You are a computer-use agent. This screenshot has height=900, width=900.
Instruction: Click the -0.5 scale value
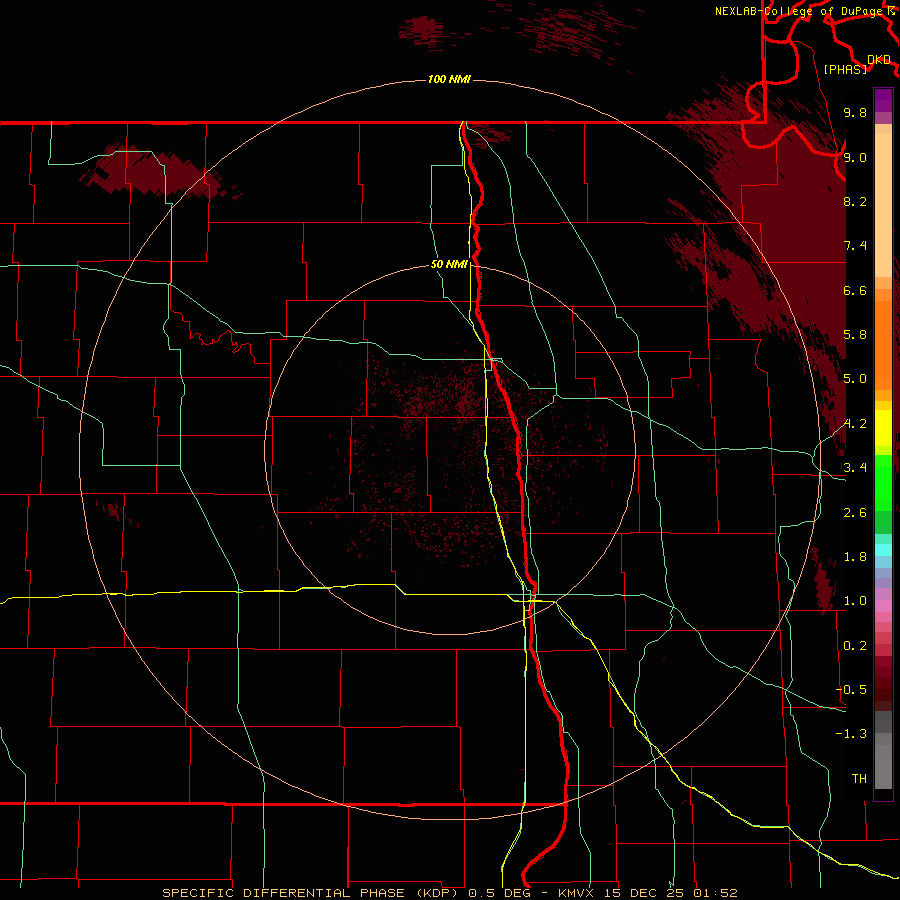coord(851,690)
